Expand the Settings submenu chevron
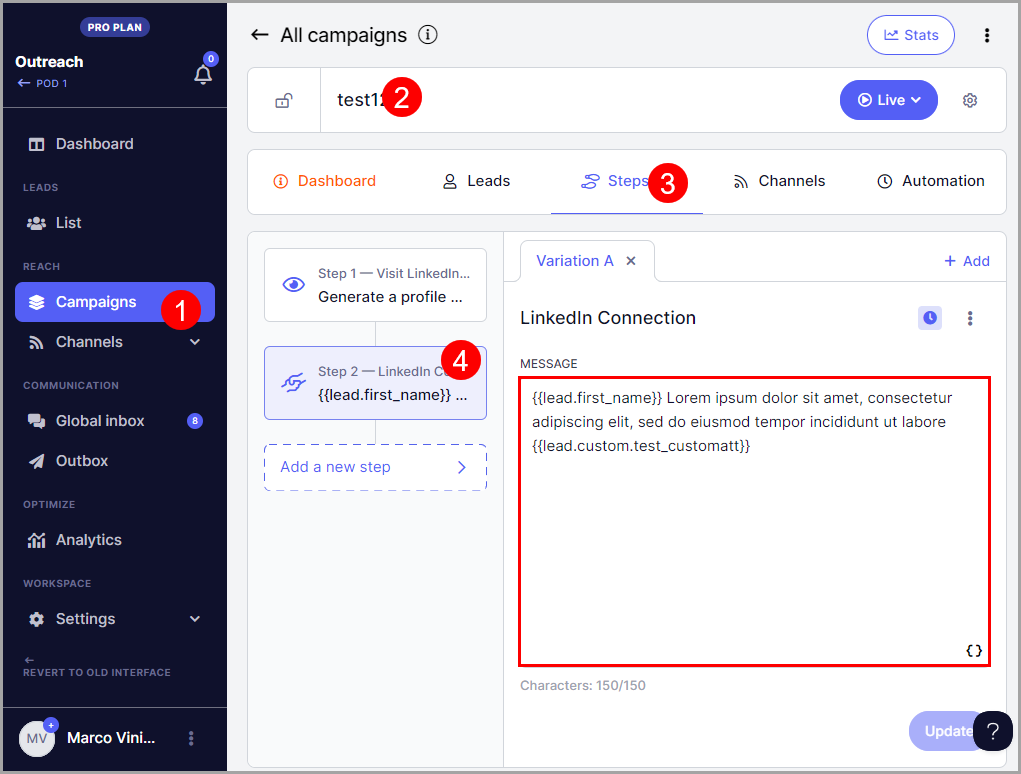This screenshot has height=774, width=1021. point(195,618)
